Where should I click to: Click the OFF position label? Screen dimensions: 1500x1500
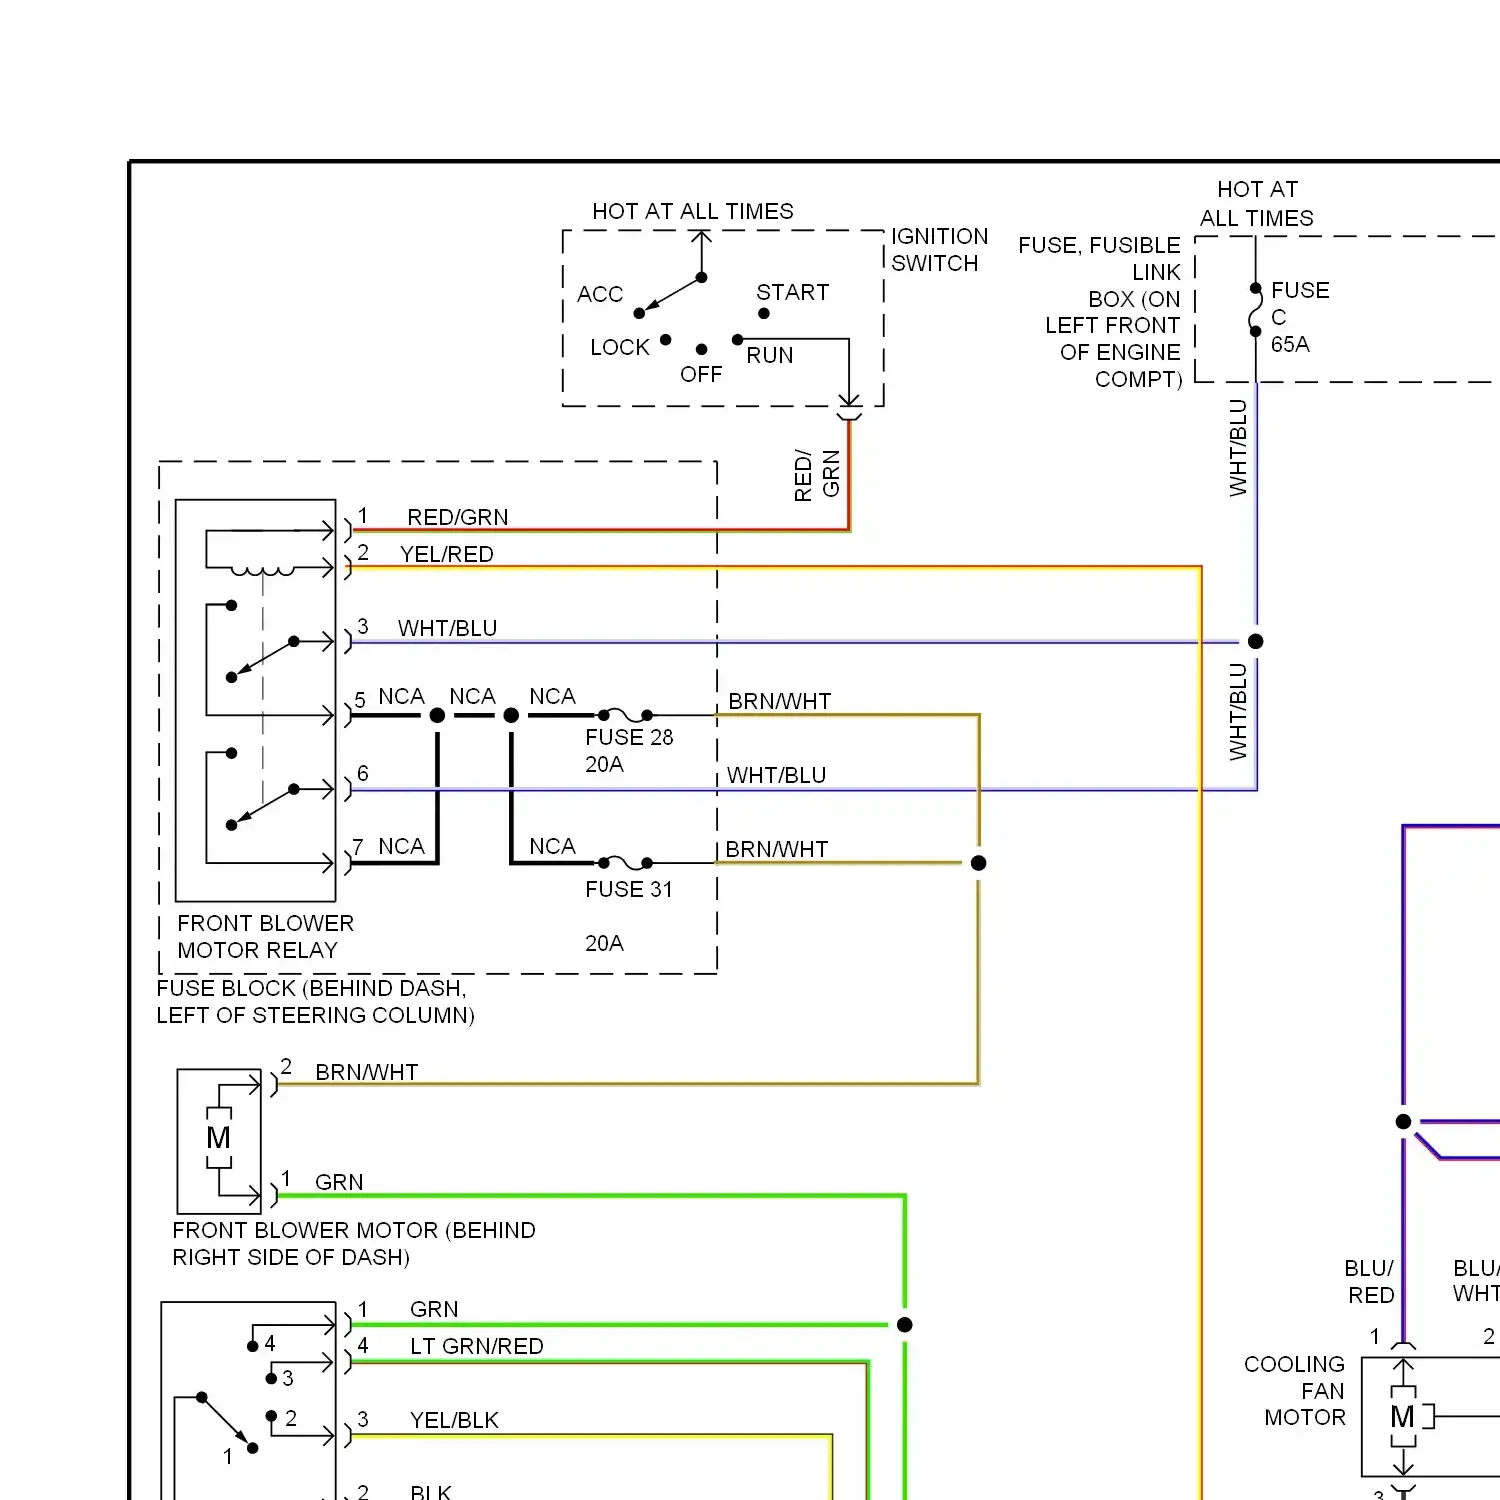[x=701, y=374]
